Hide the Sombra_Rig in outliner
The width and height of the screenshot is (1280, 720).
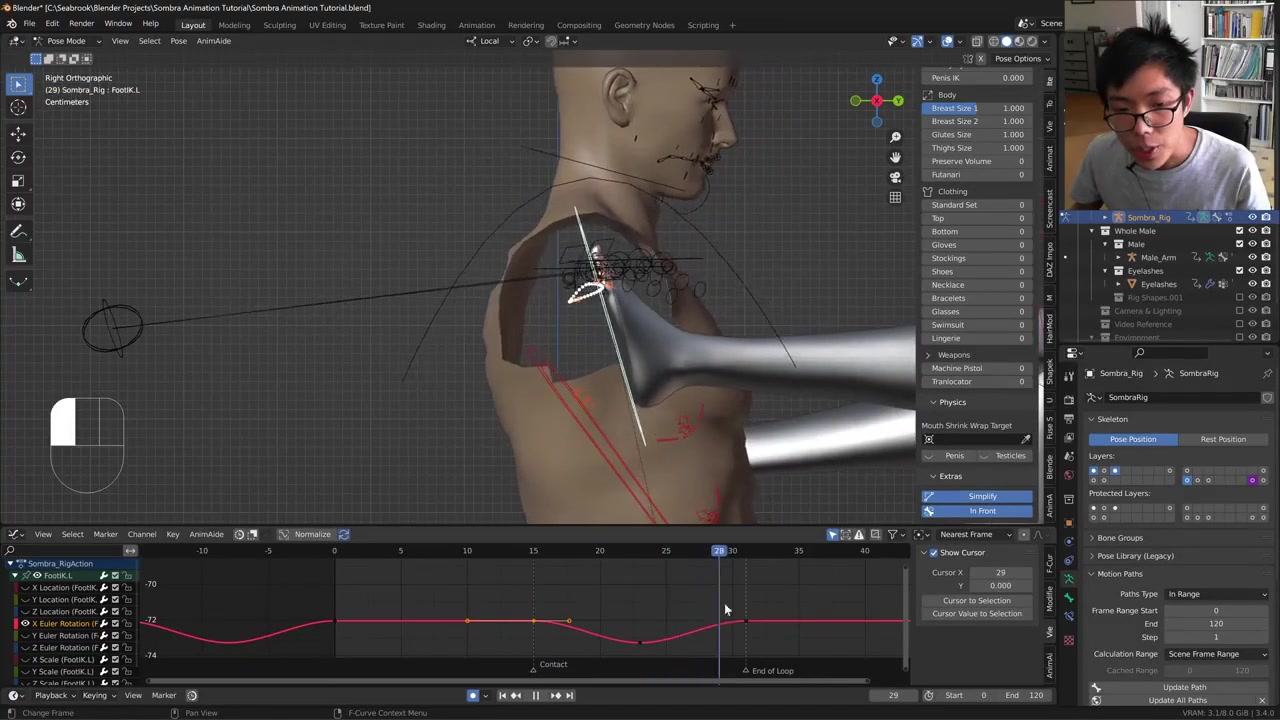[x=1252, y=217]
